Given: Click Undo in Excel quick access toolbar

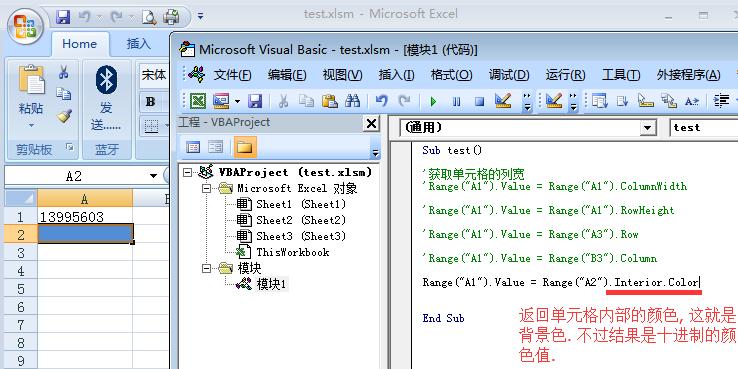Looking at the screenshot, I should pyautogui.click(x=85, y=17).
